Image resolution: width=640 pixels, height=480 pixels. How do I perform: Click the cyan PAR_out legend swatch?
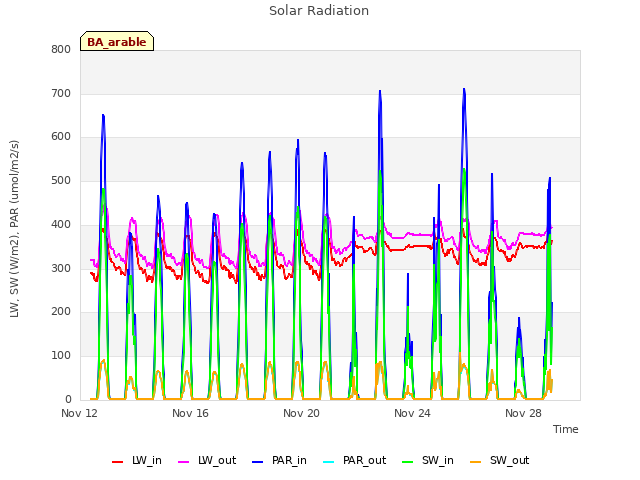click(x=328, y=462)
